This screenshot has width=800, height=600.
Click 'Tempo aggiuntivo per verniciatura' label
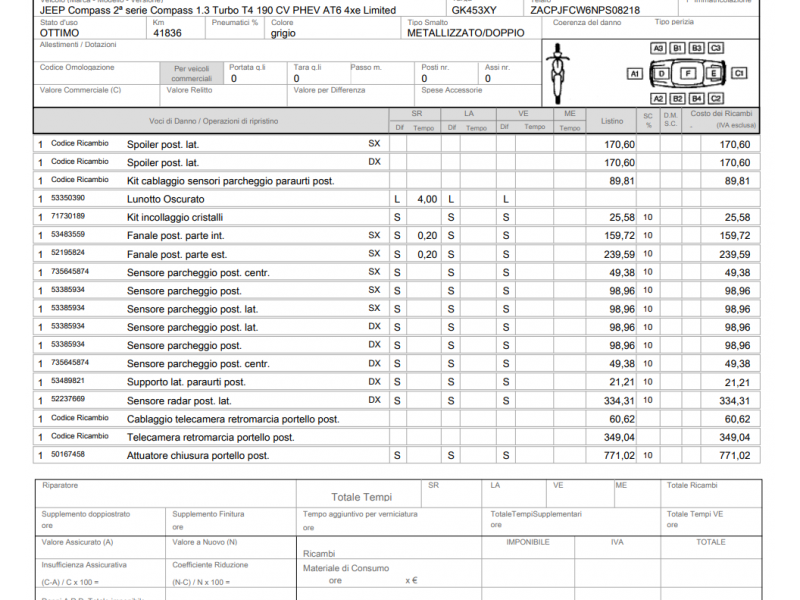pos(360,514)
